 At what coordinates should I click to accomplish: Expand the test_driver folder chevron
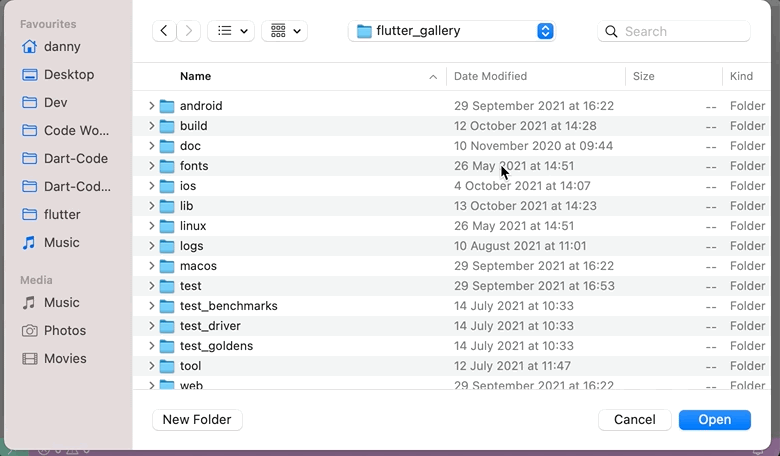click(151, 326)
